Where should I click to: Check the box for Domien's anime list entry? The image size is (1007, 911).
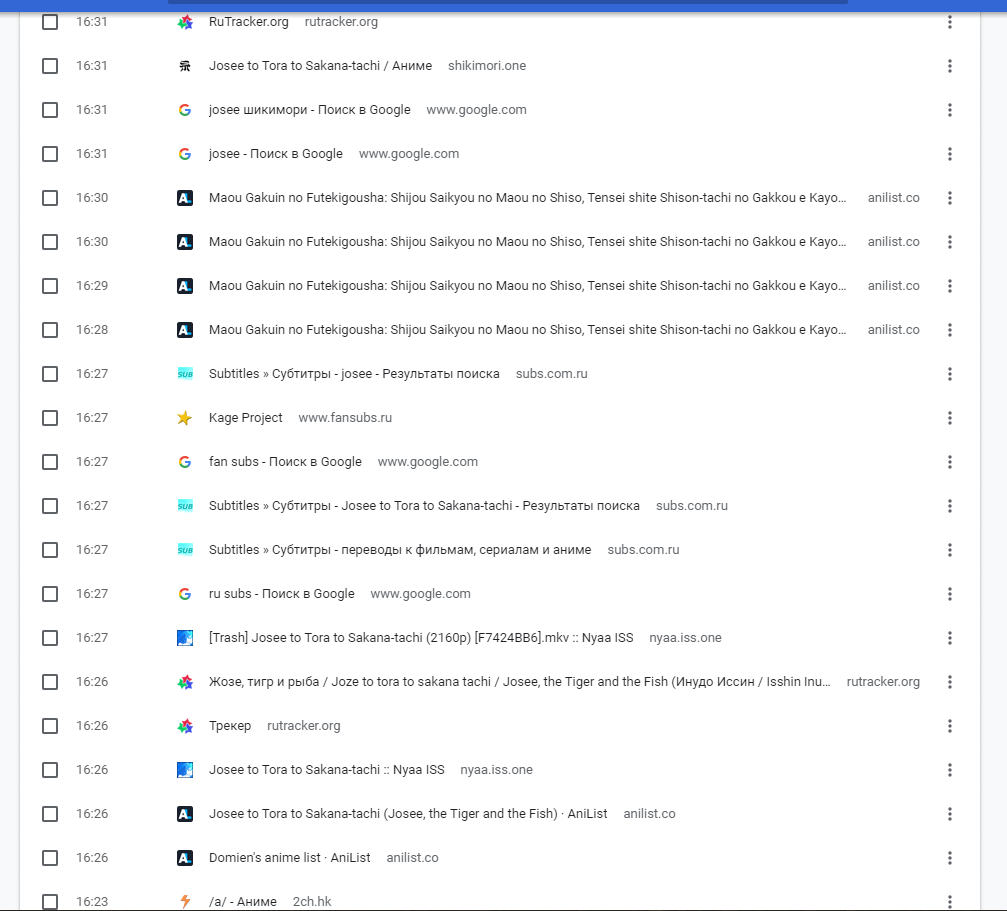[x=50, y=858]
